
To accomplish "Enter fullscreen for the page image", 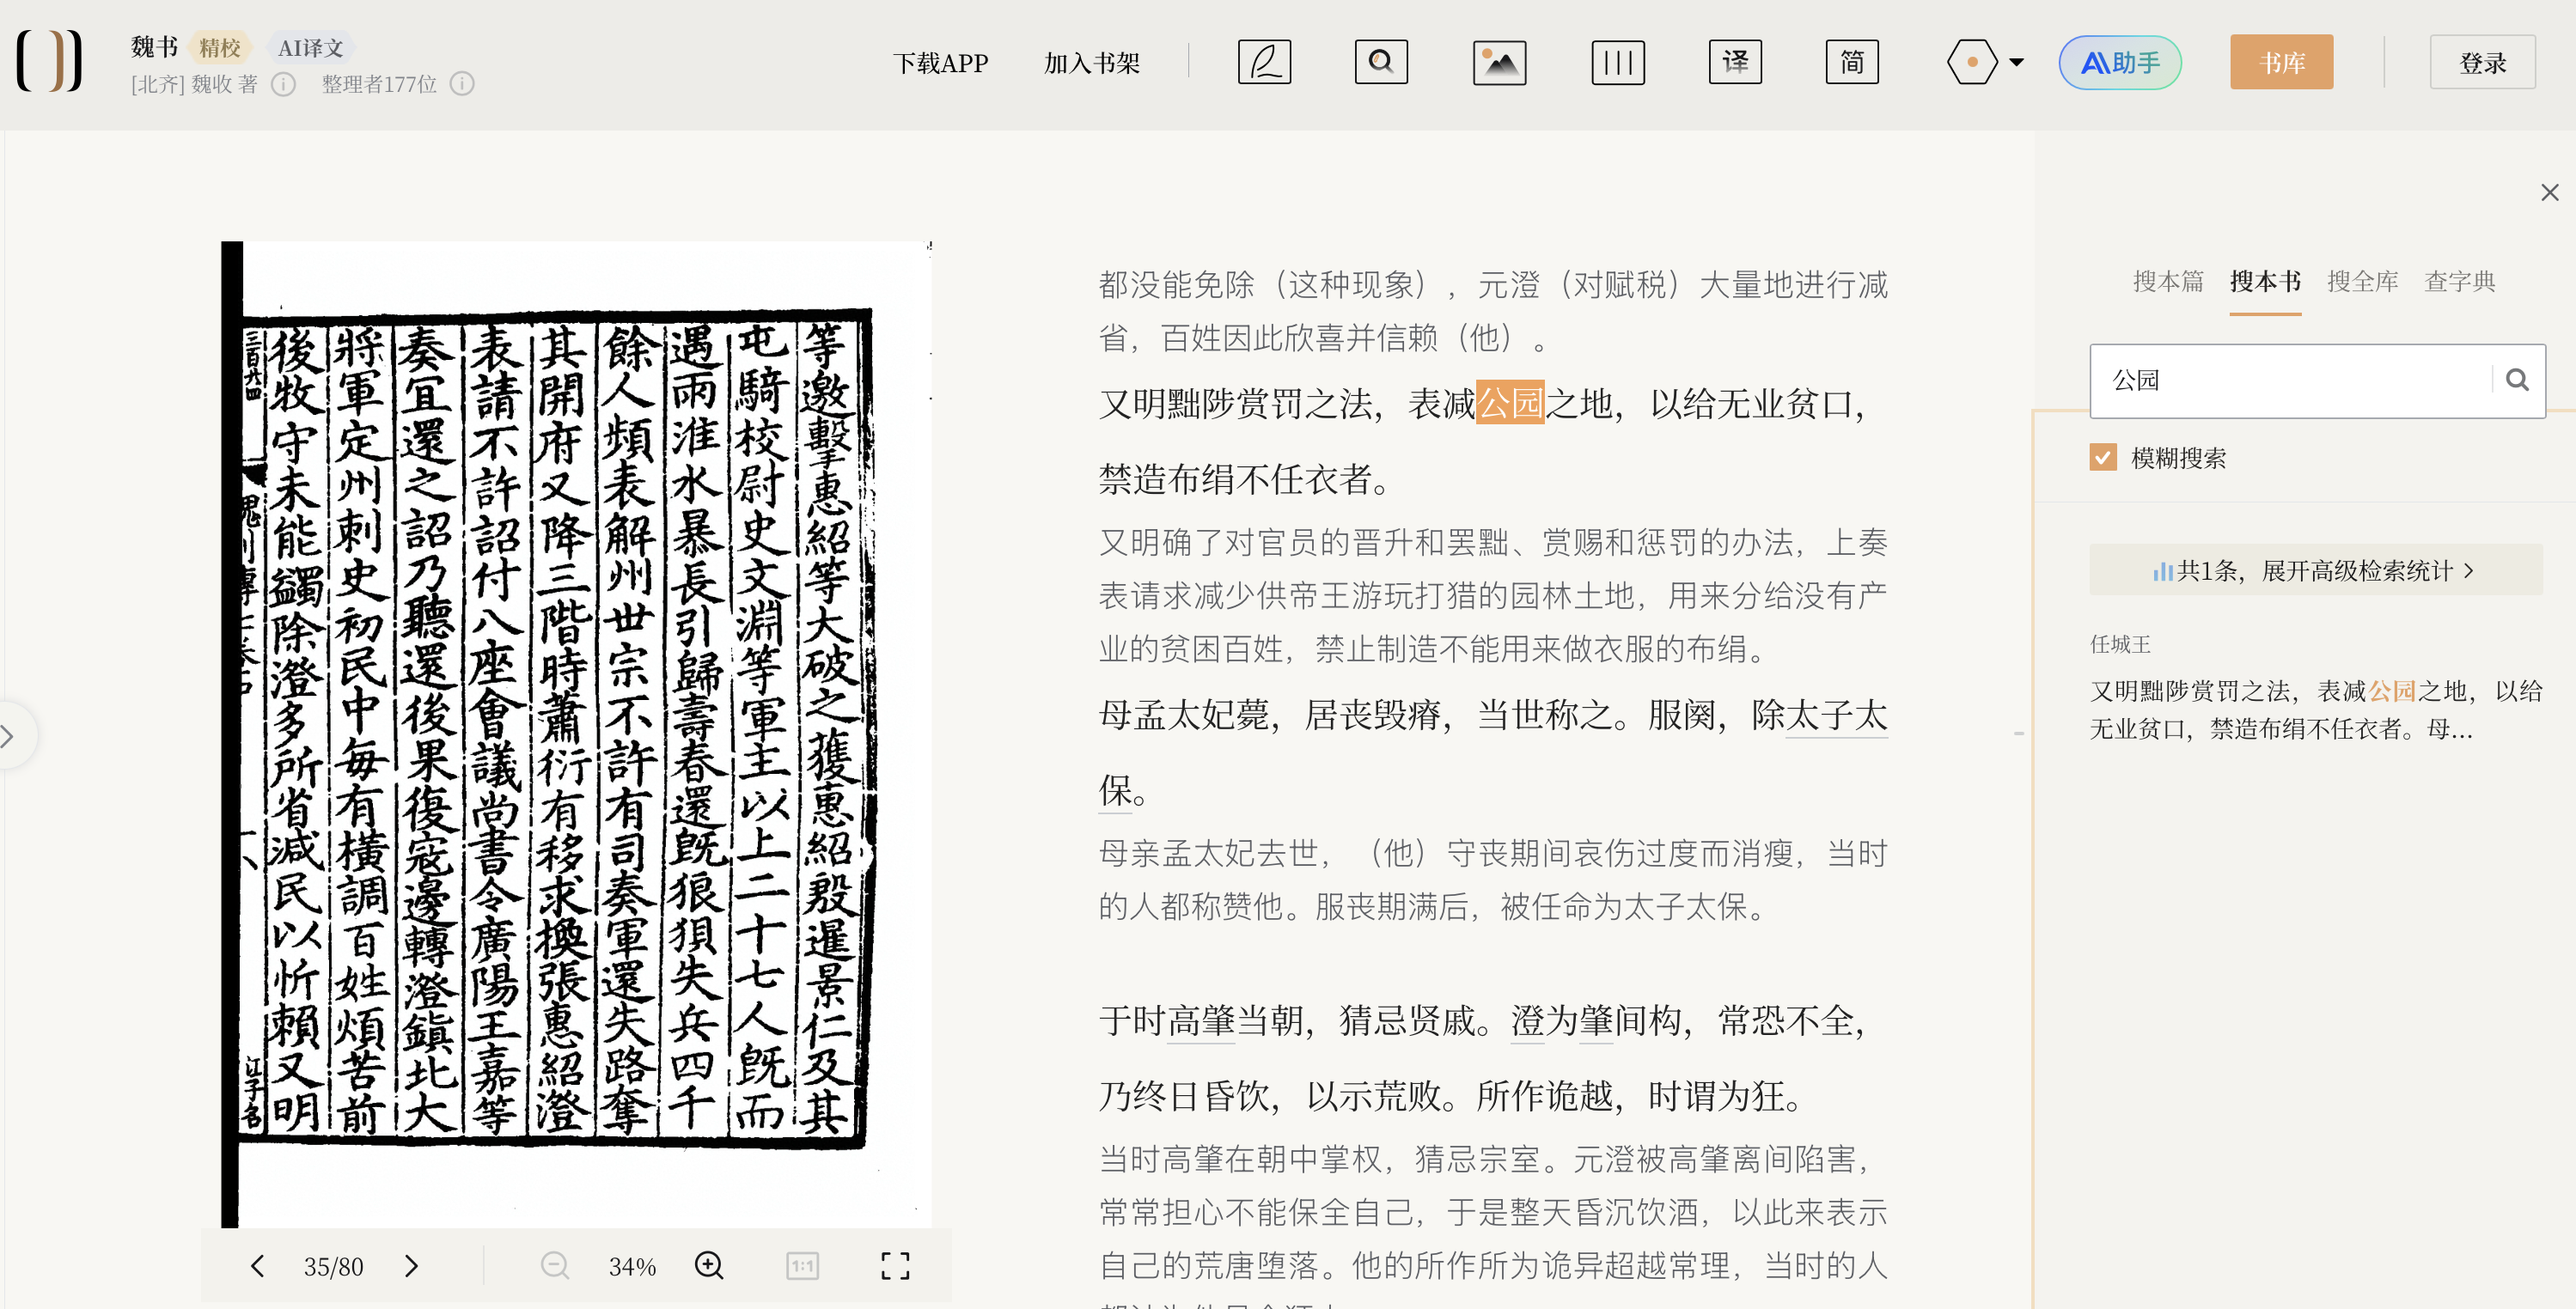I will 895,1266.
